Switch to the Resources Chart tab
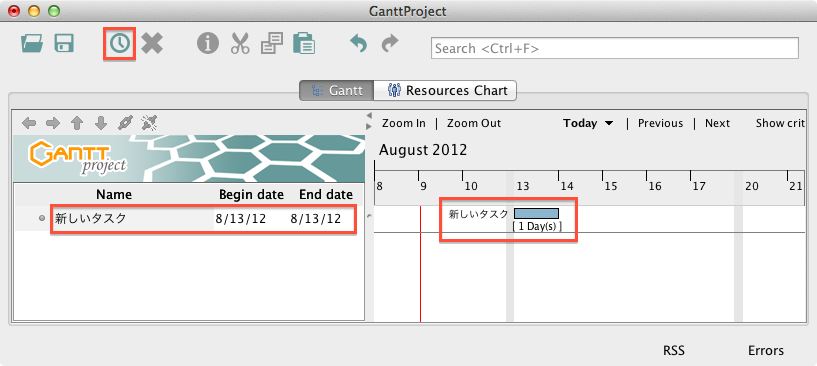The image size is (817, 366). click(x=447, y=90)
